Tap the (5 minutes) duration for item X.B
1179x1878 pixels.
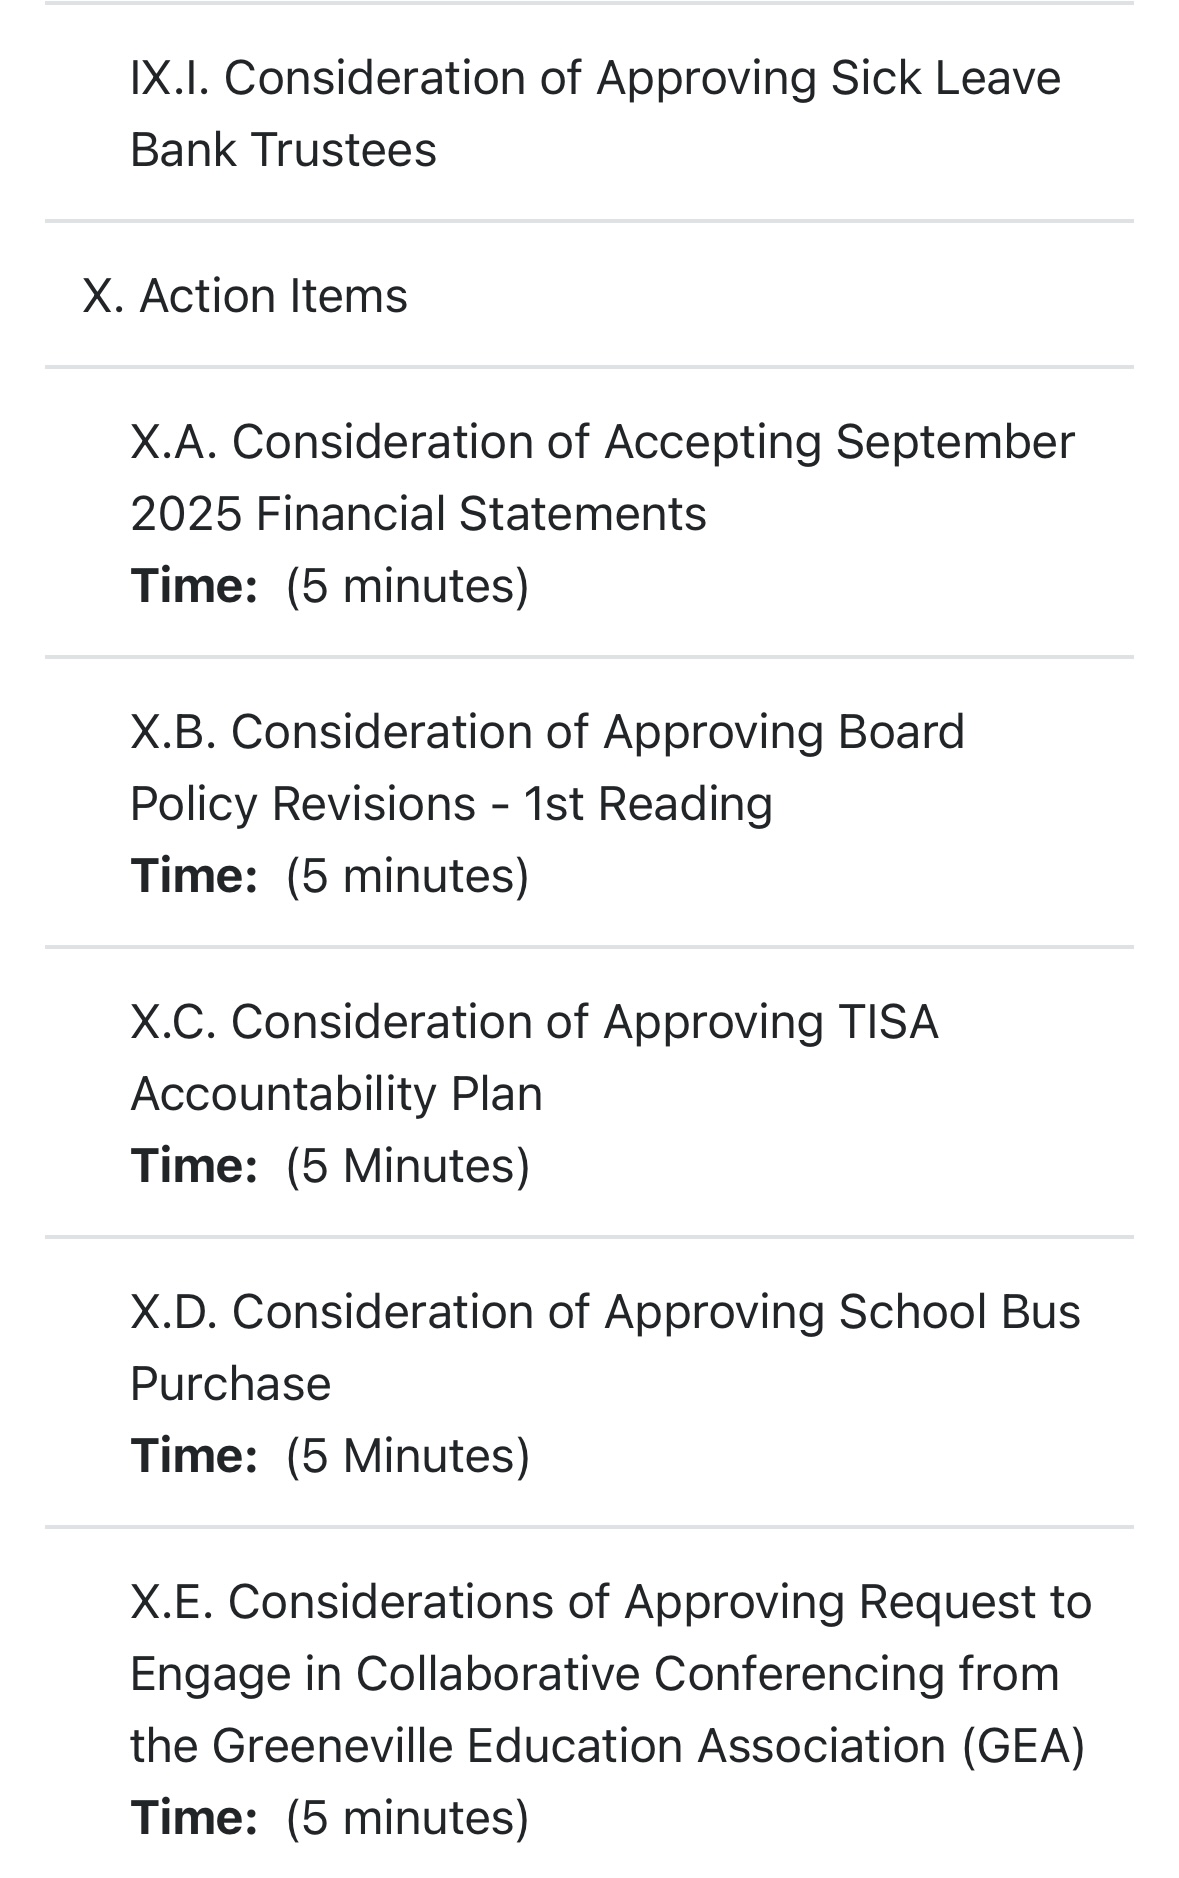coord(407,875)
